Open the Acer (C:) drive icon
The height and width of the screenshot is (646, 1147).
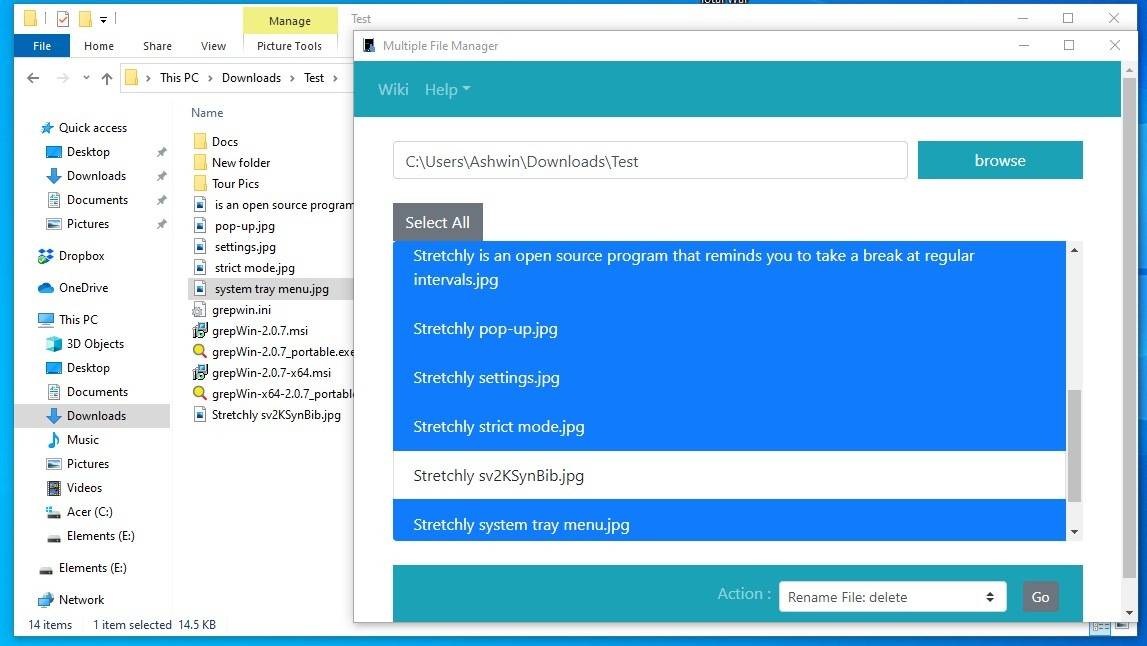(53, 512)
